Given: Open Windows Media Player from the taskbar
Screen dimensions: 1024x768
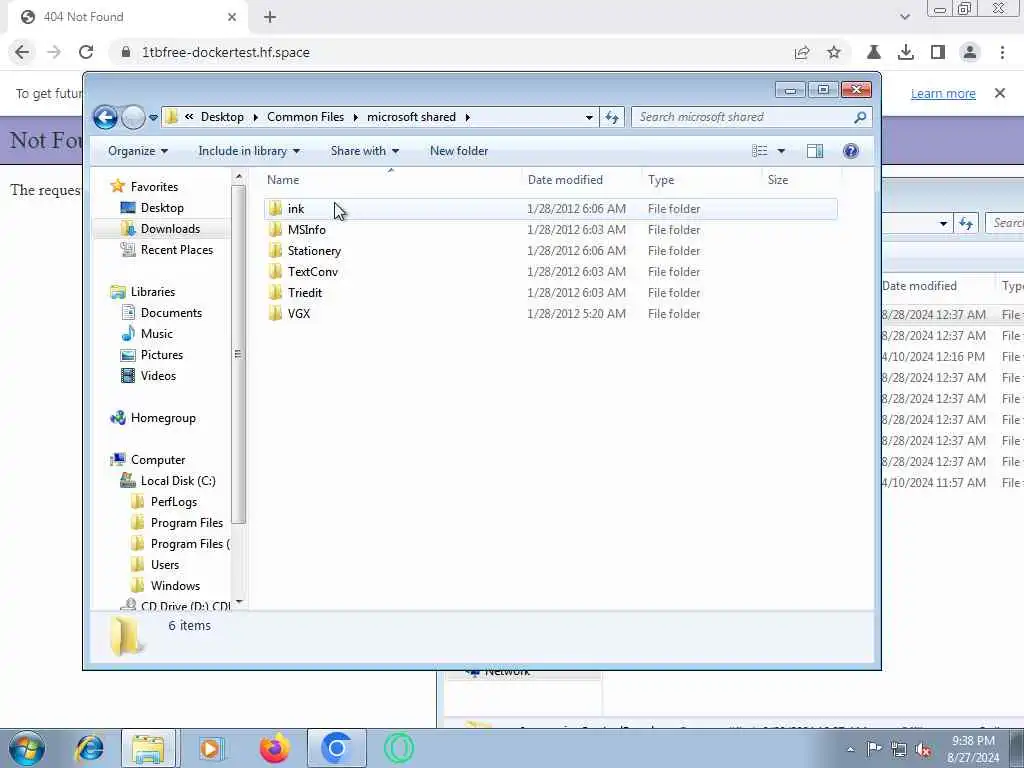Looking at the screenshot, I should (211, 748).
